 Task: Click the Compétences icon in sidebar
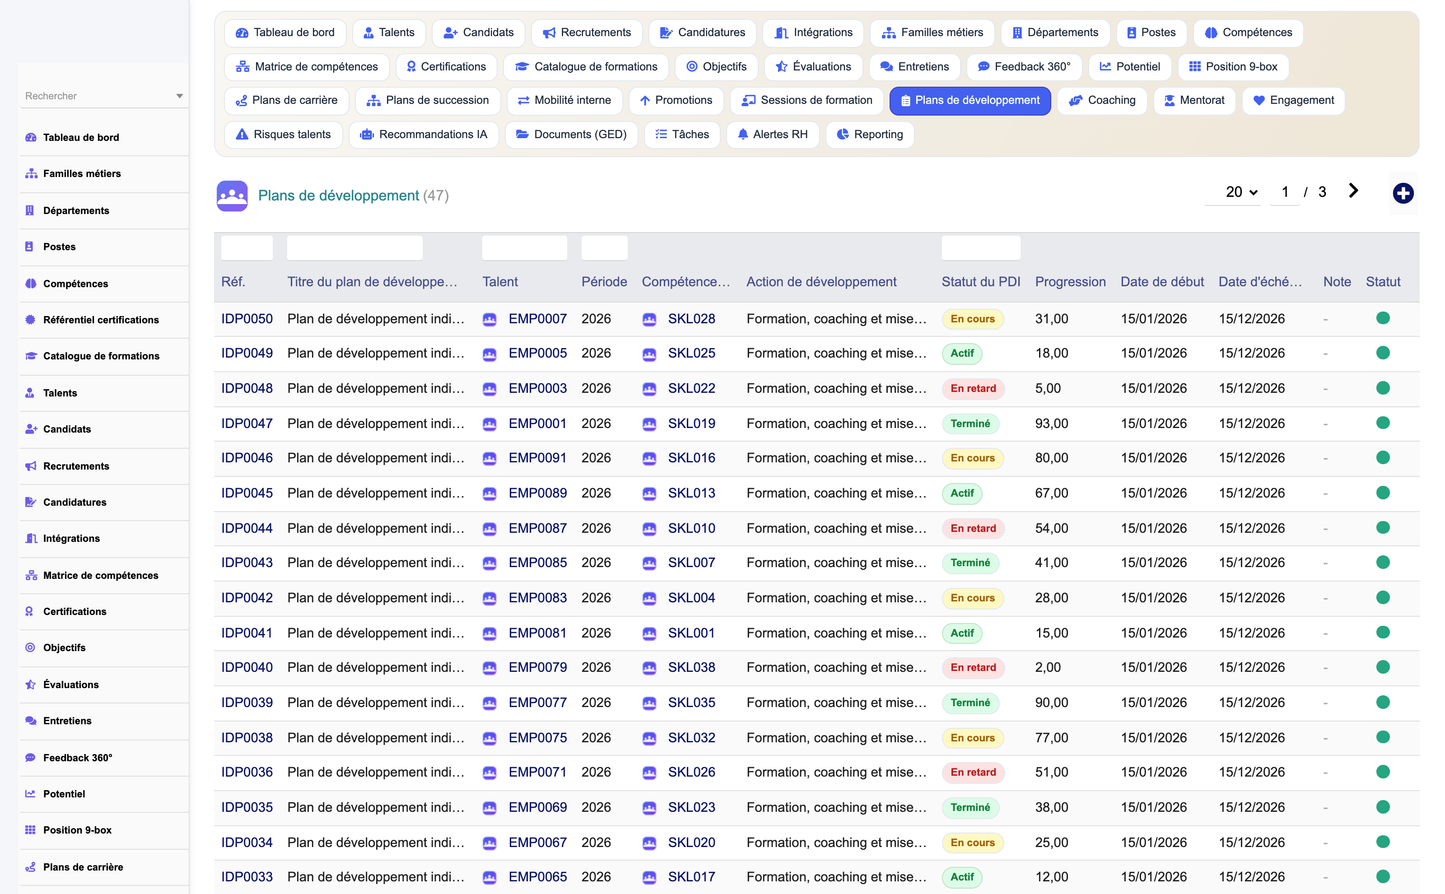30,284
